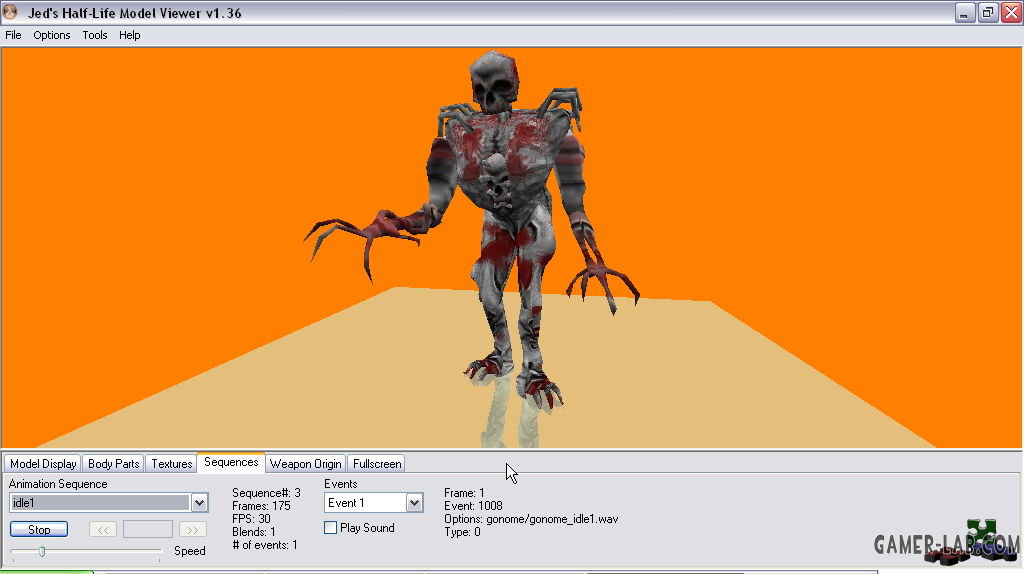This screenshot has height=574, width=1024.
Task: Click the 'Sequence#: 3' text
Action: (x=266, y=493)
